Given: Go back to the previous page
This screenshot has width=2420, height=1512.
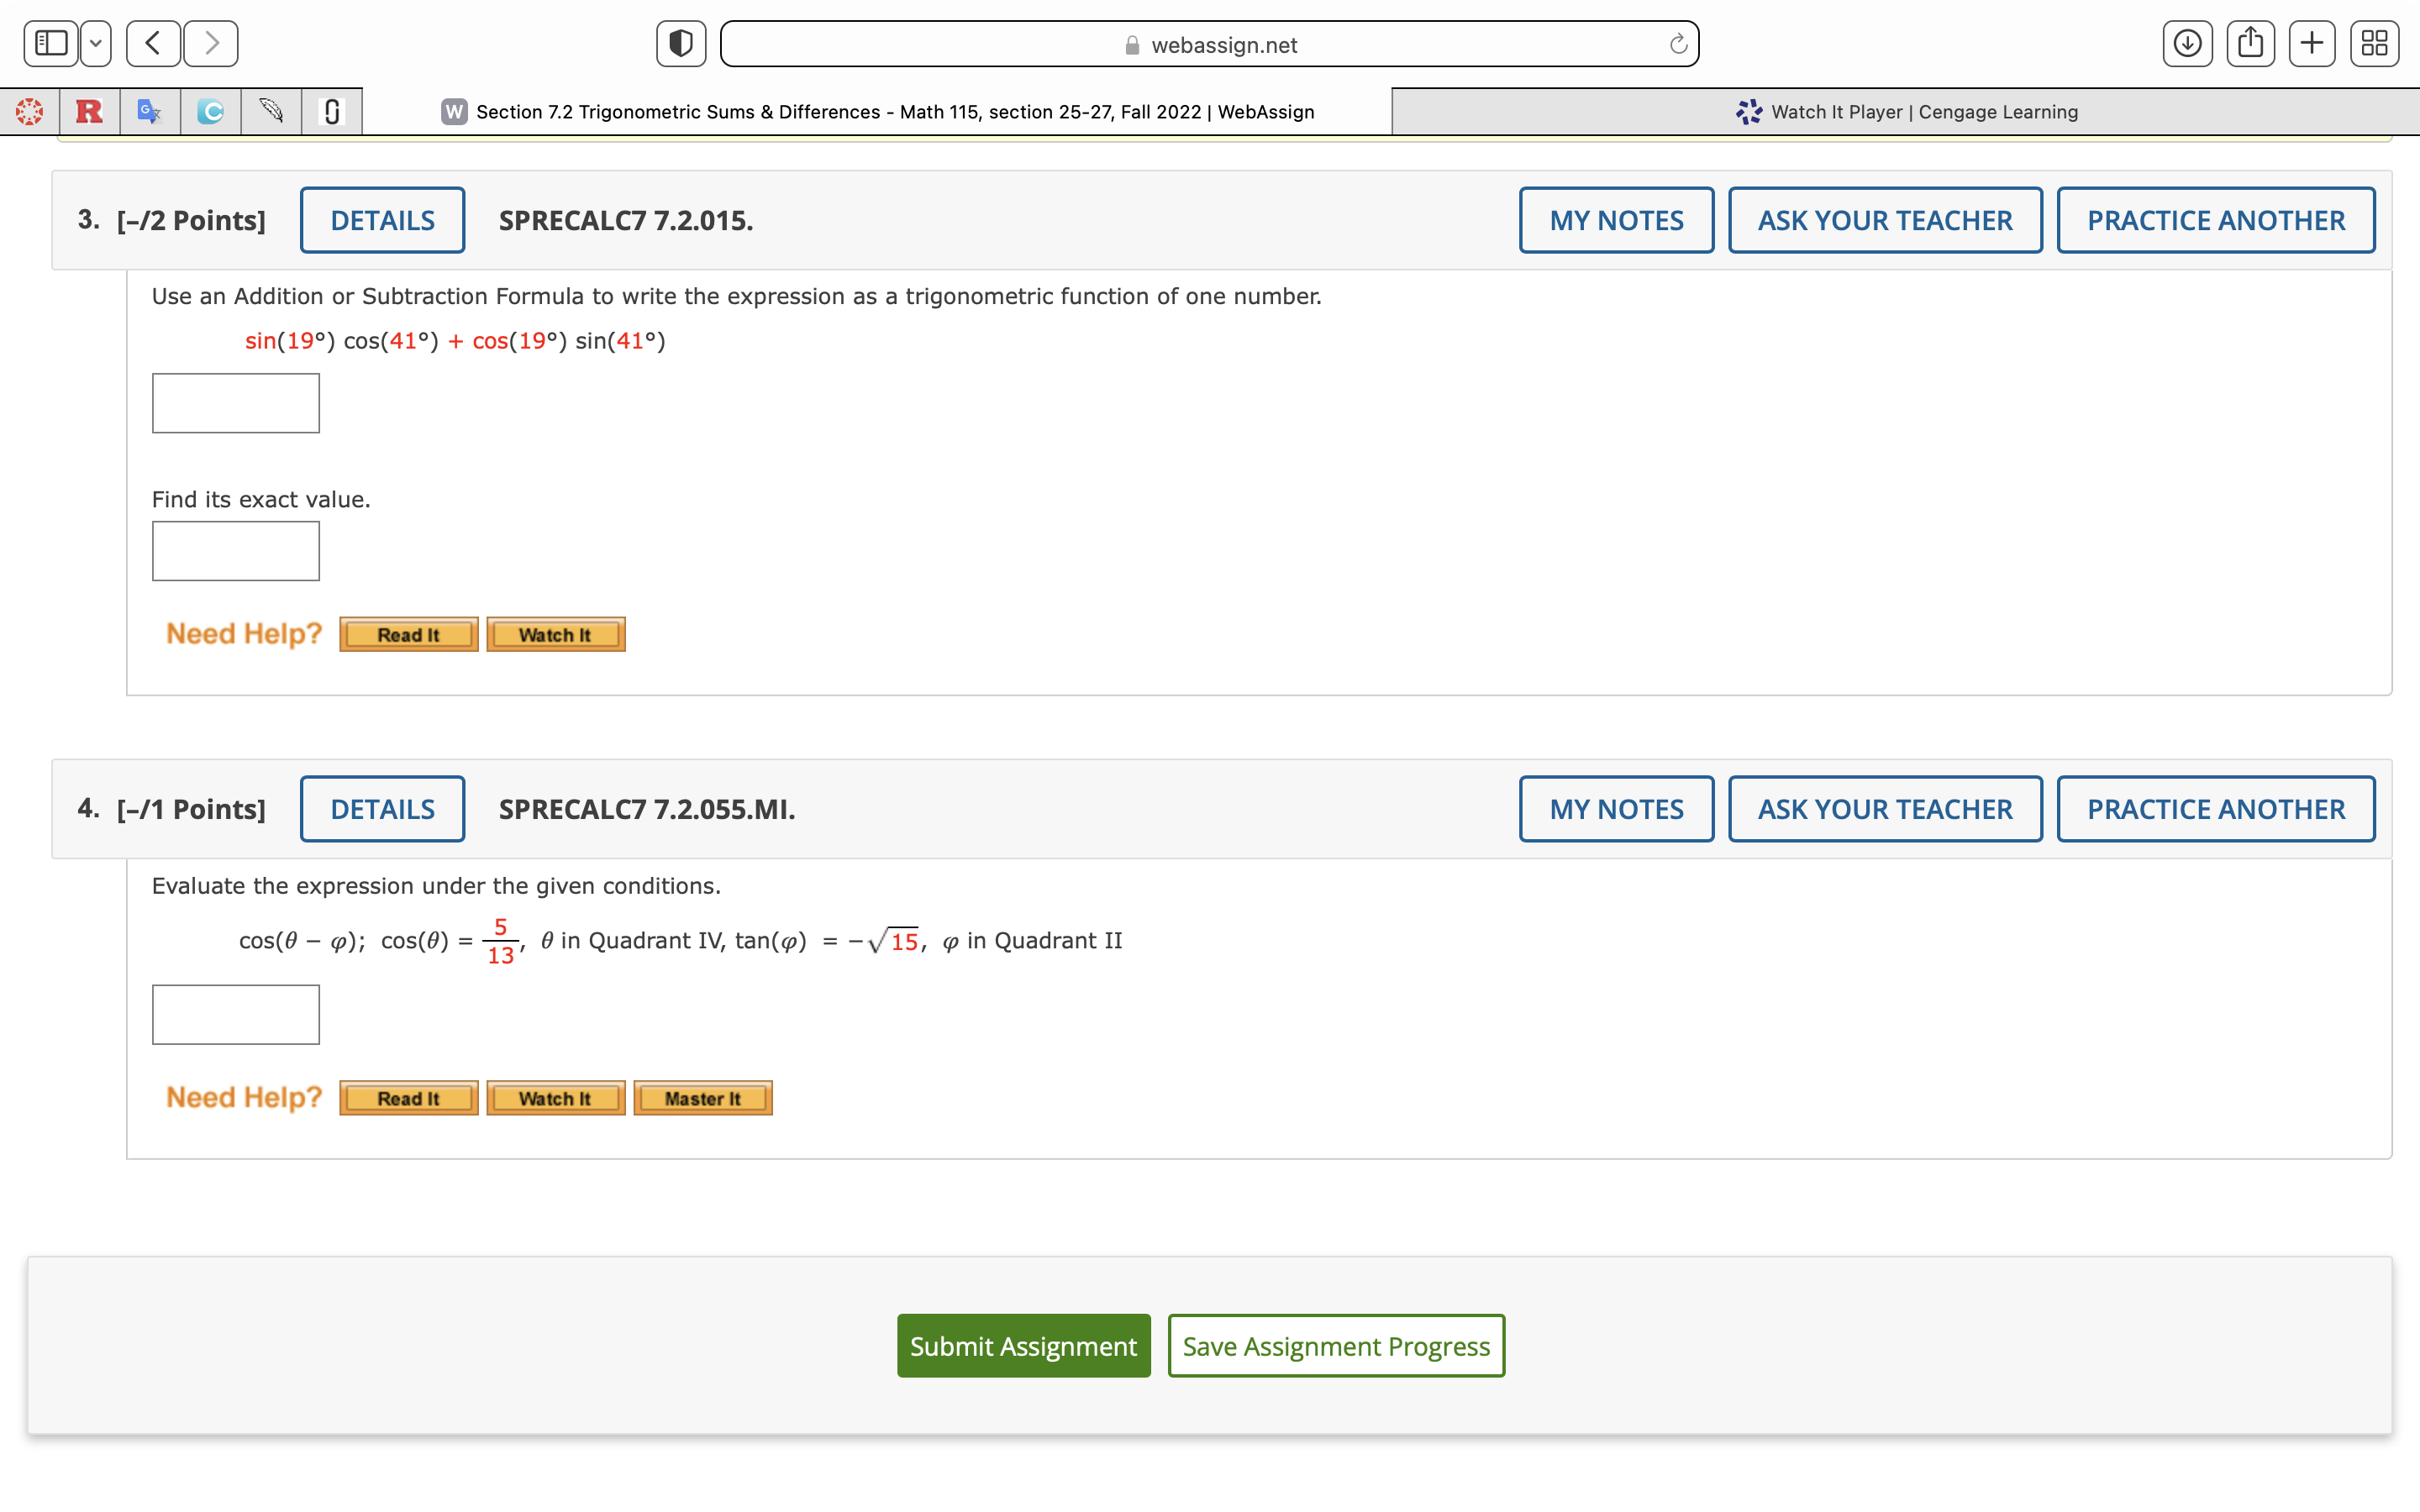Looking at the screenshot, I should [153, 43].
